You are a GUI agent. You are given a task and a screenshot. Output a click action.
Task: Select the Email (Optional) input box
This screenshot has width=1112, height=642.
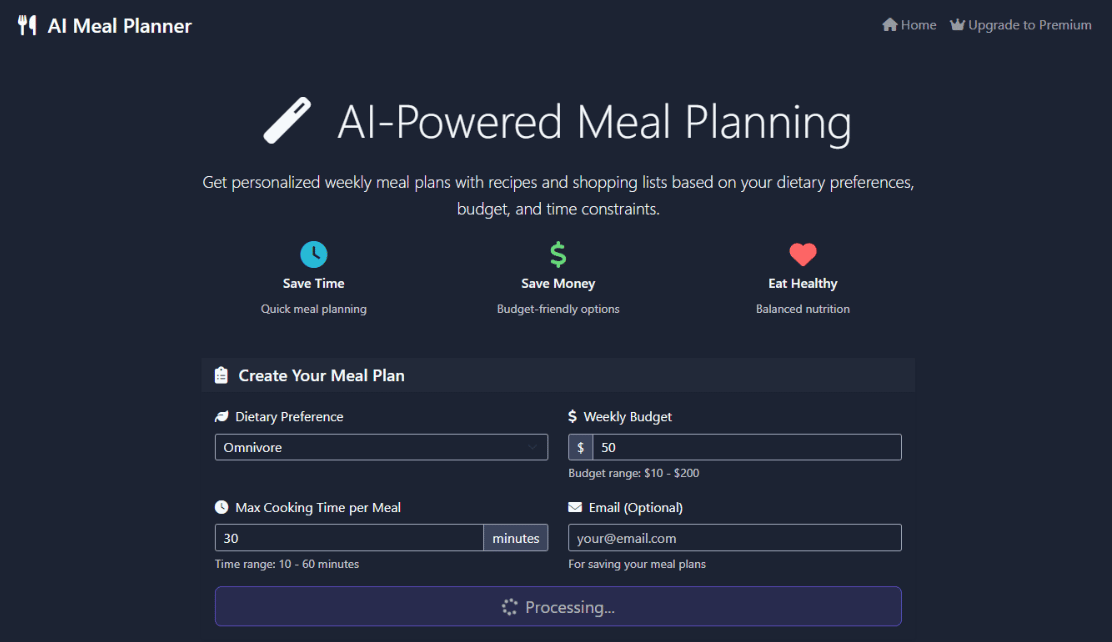pos(734,538)
